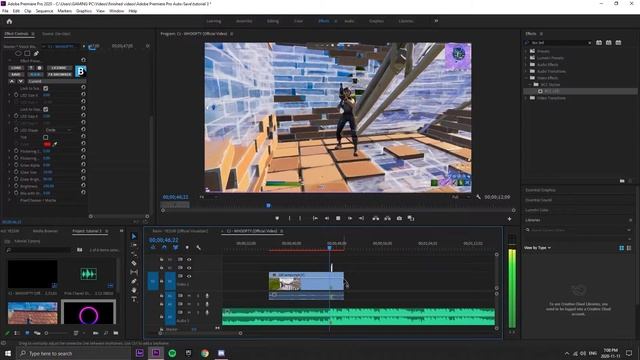This screenshot has height=360, width=640.
Task: Create new custom bin in Effects
Action: (x=622, y=181)
